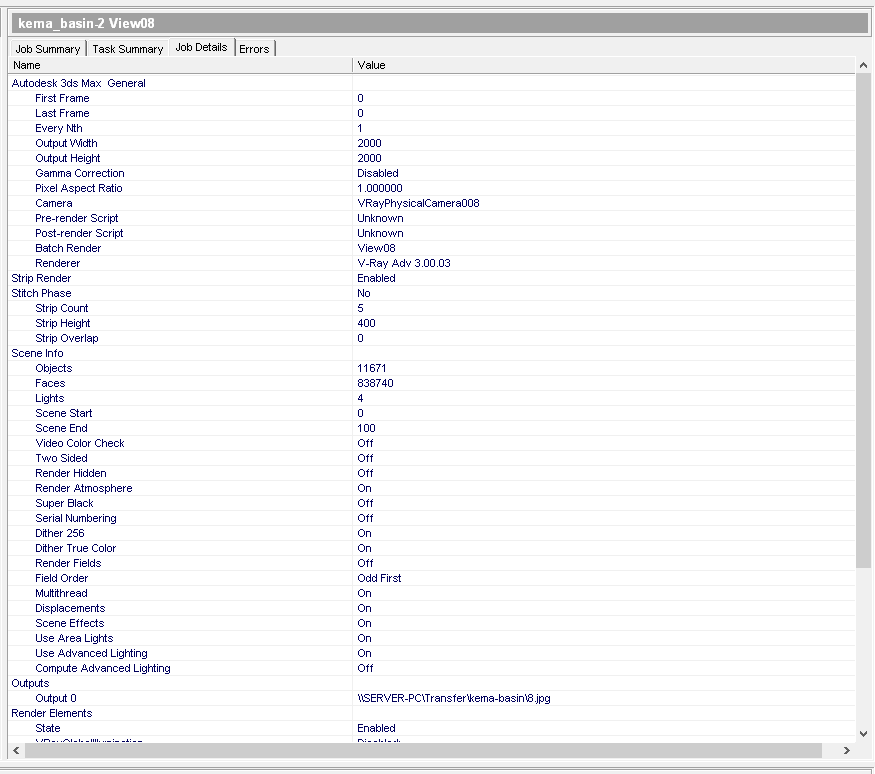This screenshot has width=875, height=774.
Task: Show the Errors tab
Action: [254, 49]
